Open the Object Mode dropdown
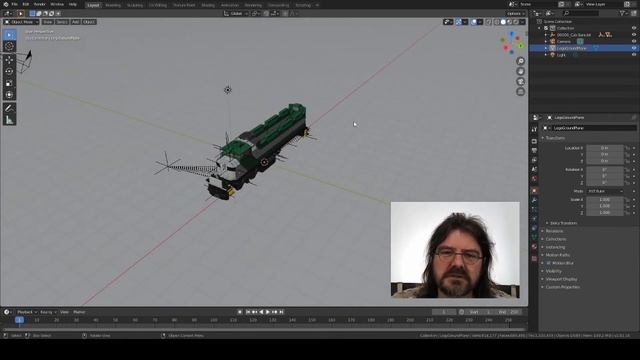The height and width of the screenshot is (360, 640). point(21,22)
